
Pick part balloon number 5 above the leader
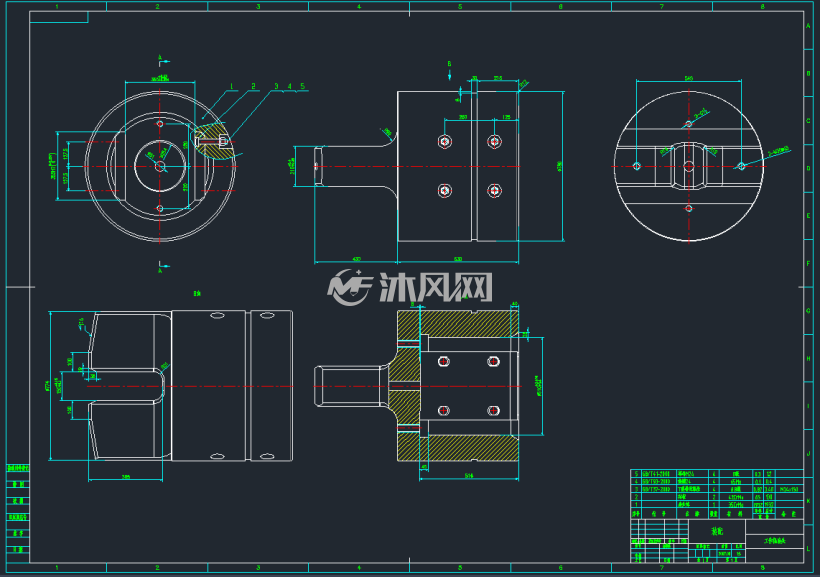point(302,86)
